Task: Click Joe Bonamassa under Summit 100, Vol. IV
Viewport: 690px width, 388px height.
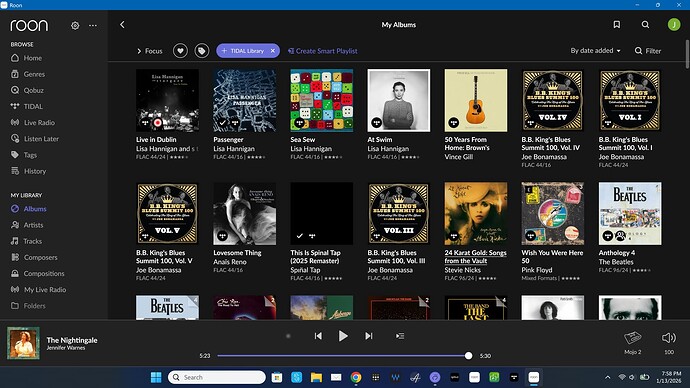Action: 544,157
